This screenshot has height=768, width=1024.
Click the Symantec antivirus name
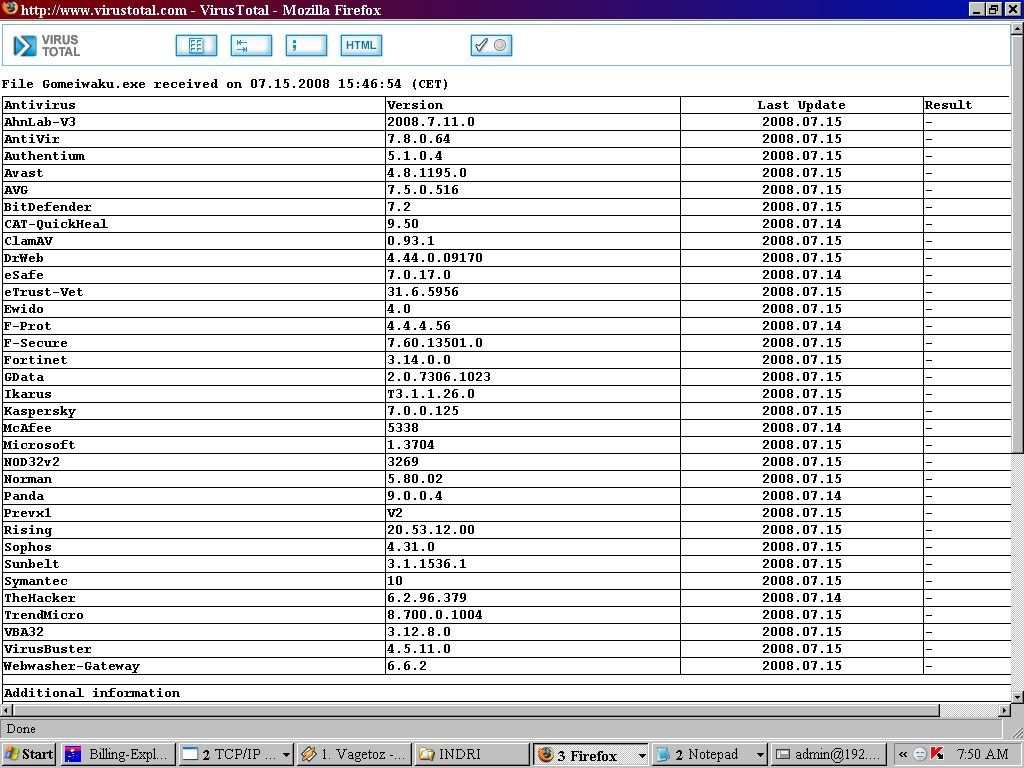click(x=35, y=581)
